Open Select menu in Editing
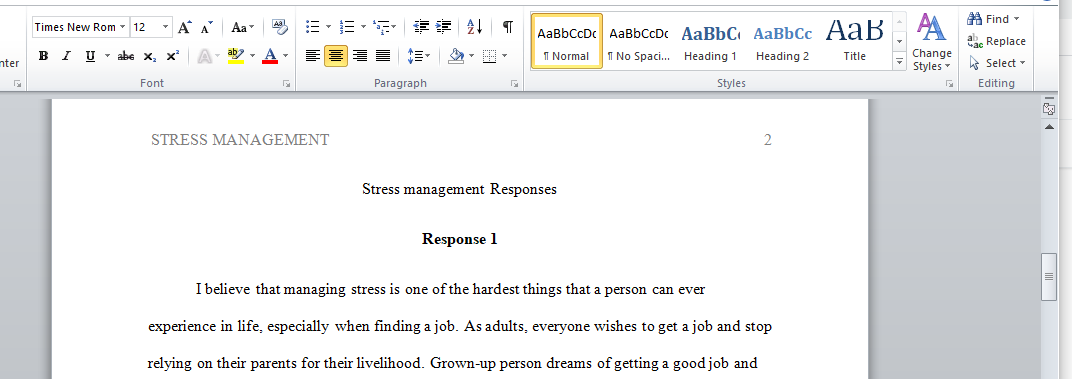The width and height of the screenshot is (1072, 379). 997,63
